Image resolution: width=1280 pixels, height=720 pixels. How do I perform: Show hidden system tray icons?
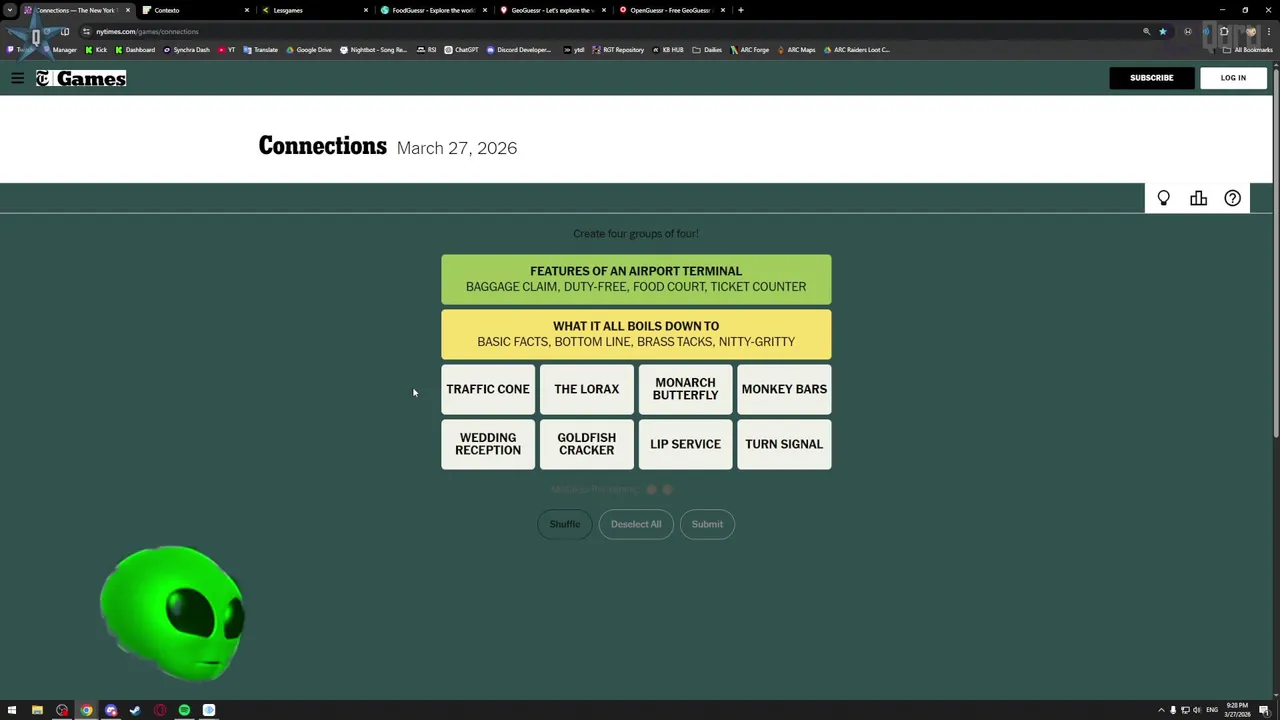click(1161, 710)
